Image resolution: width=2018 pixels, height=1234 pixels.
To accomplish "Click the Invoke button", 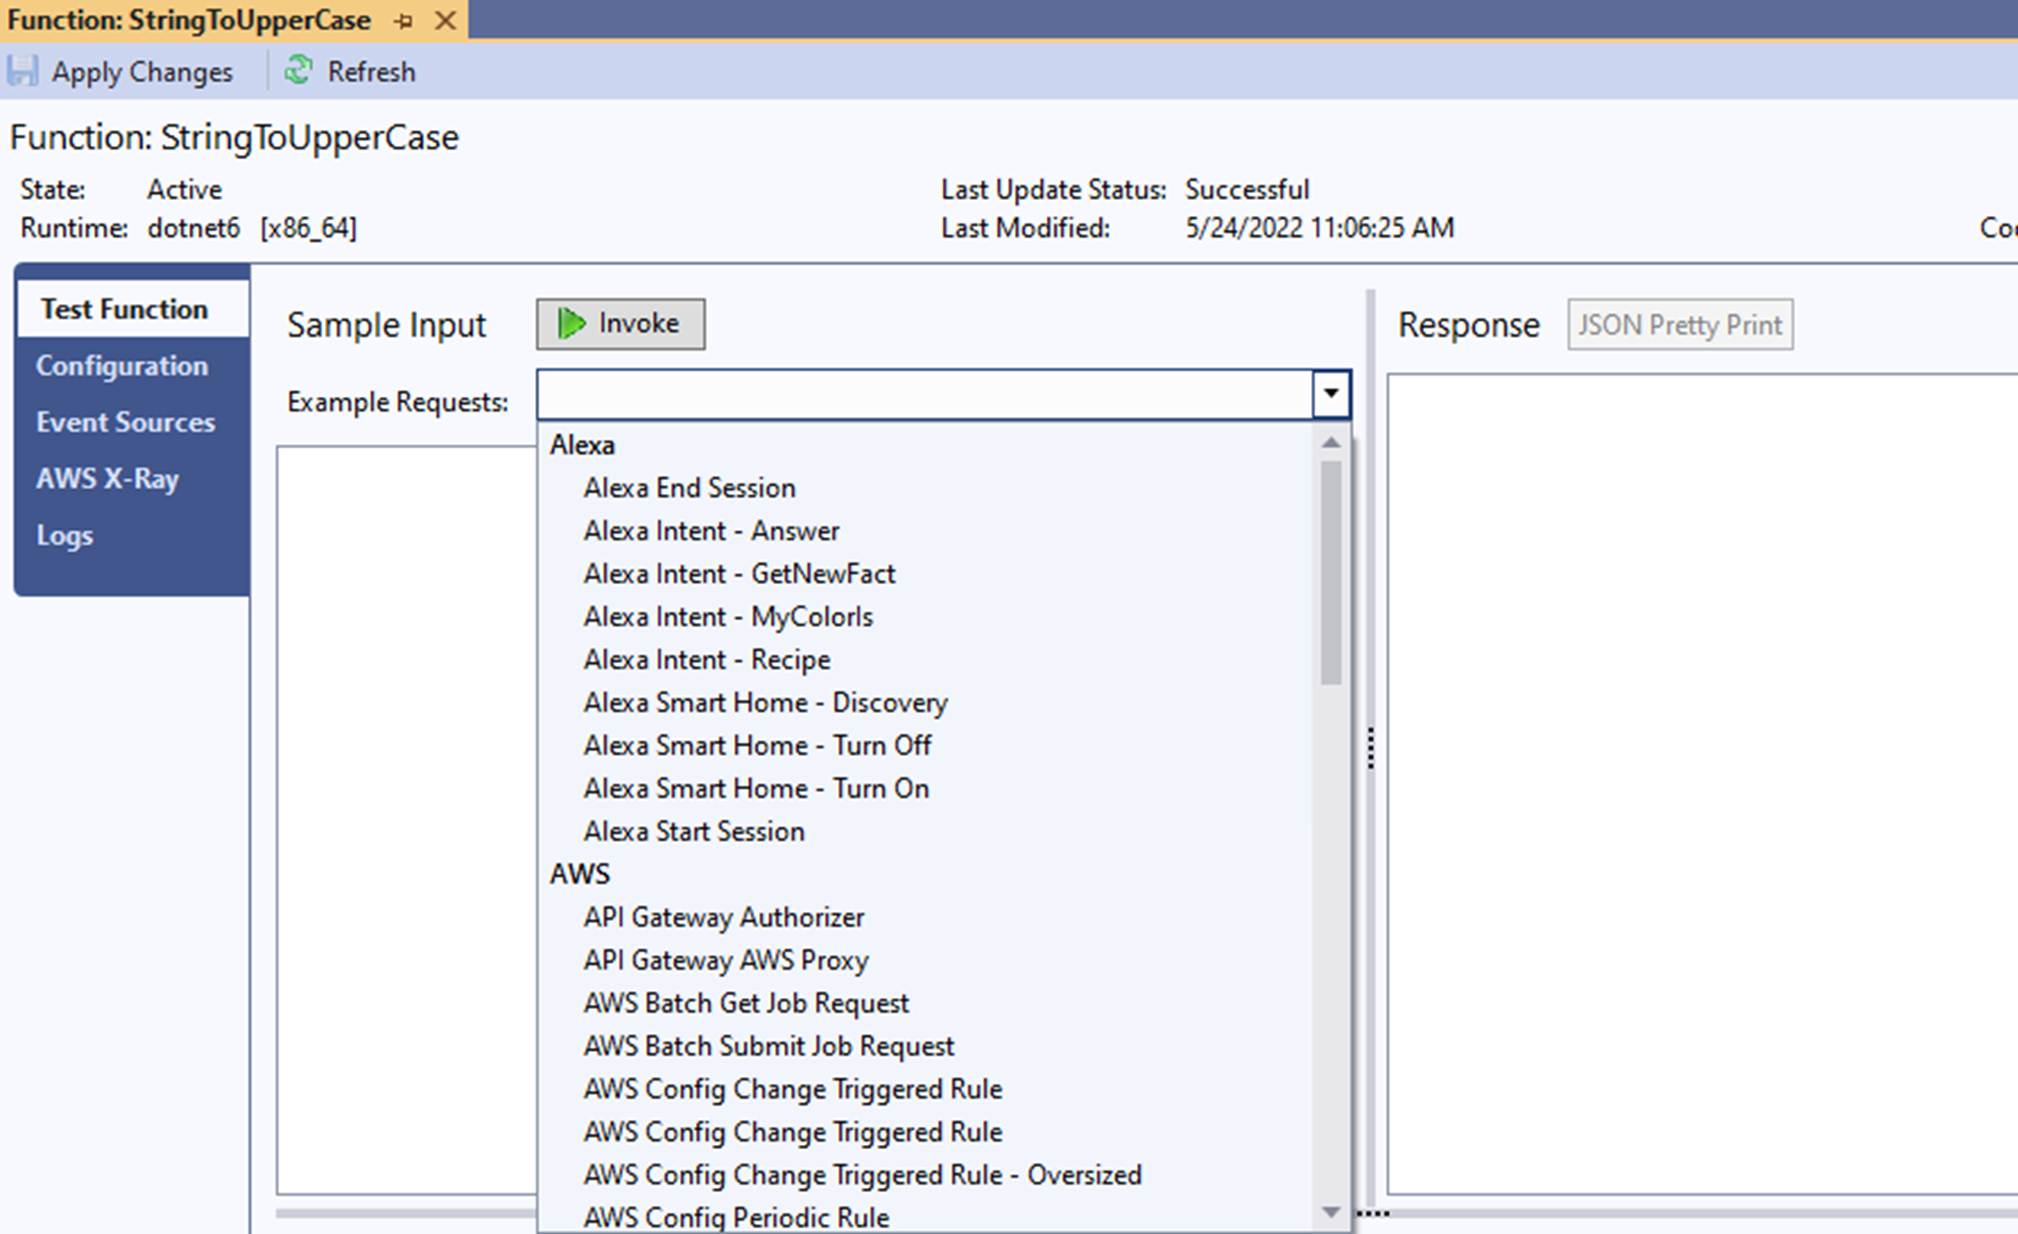I will (x=620, y=324).
